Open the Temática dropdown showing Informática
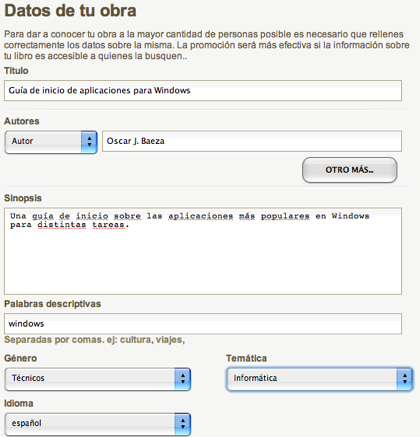Viewport: 420px width, 437px height. 319,379
